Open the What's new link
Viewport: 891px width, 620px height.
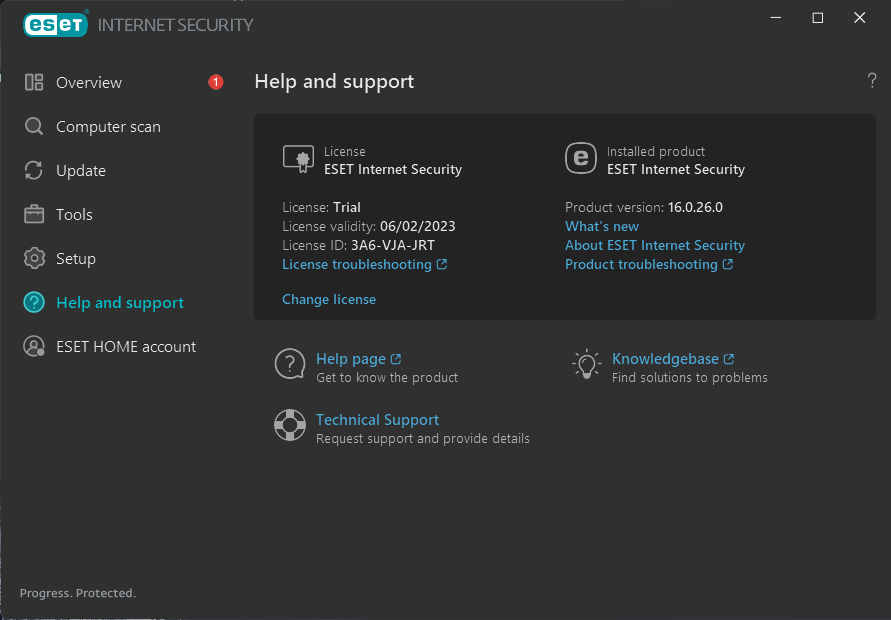pos(602,226)
